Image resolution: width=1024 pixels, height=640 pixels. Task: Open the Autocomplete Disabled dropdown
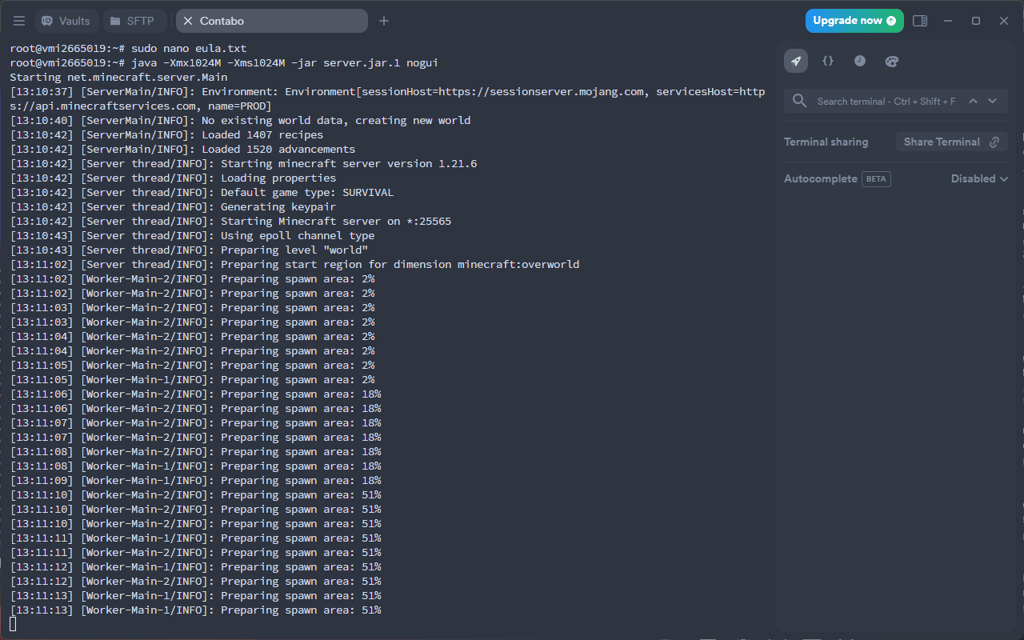pos(979,178)
